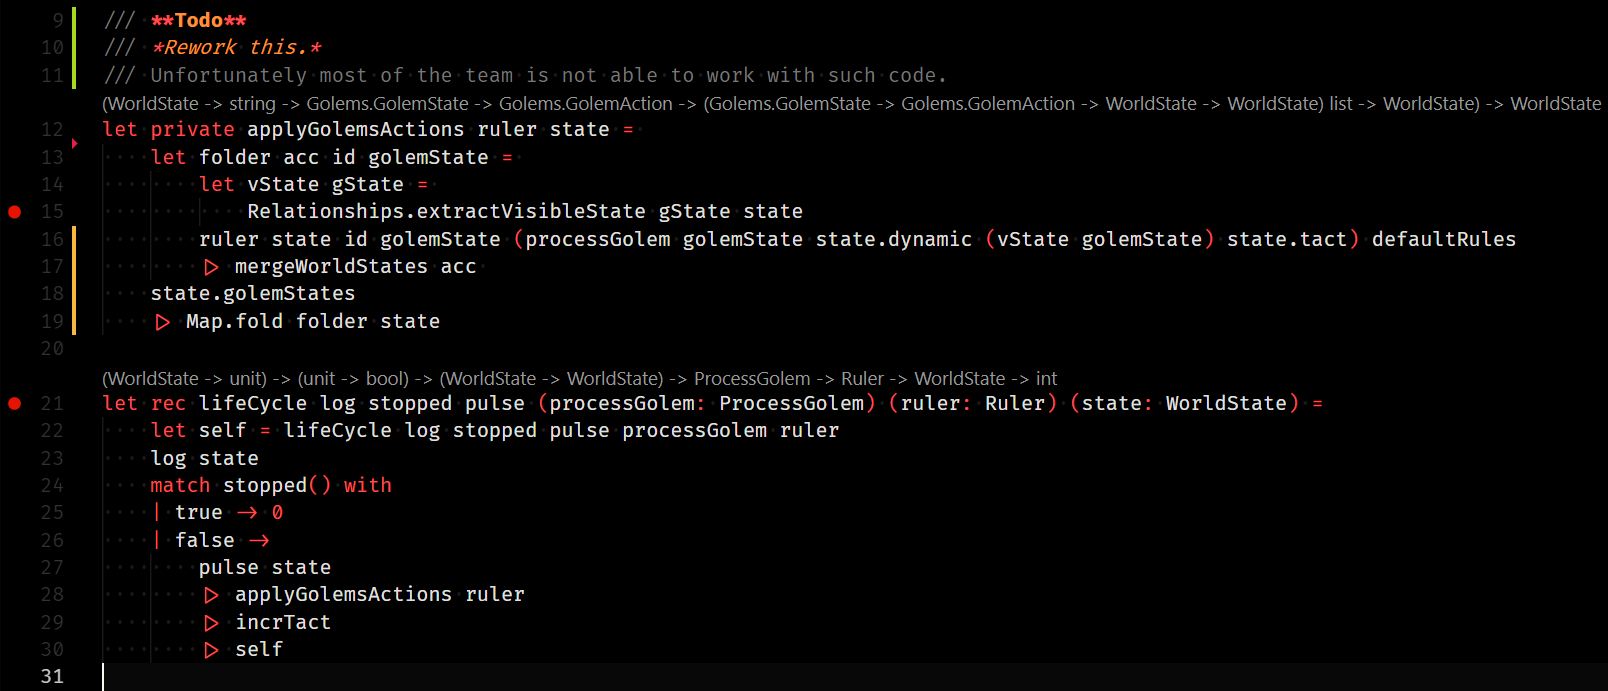1608x691 pixels.
Task: Remove the breakpoint dot on line 15
Action: click(x=14, y=212)
